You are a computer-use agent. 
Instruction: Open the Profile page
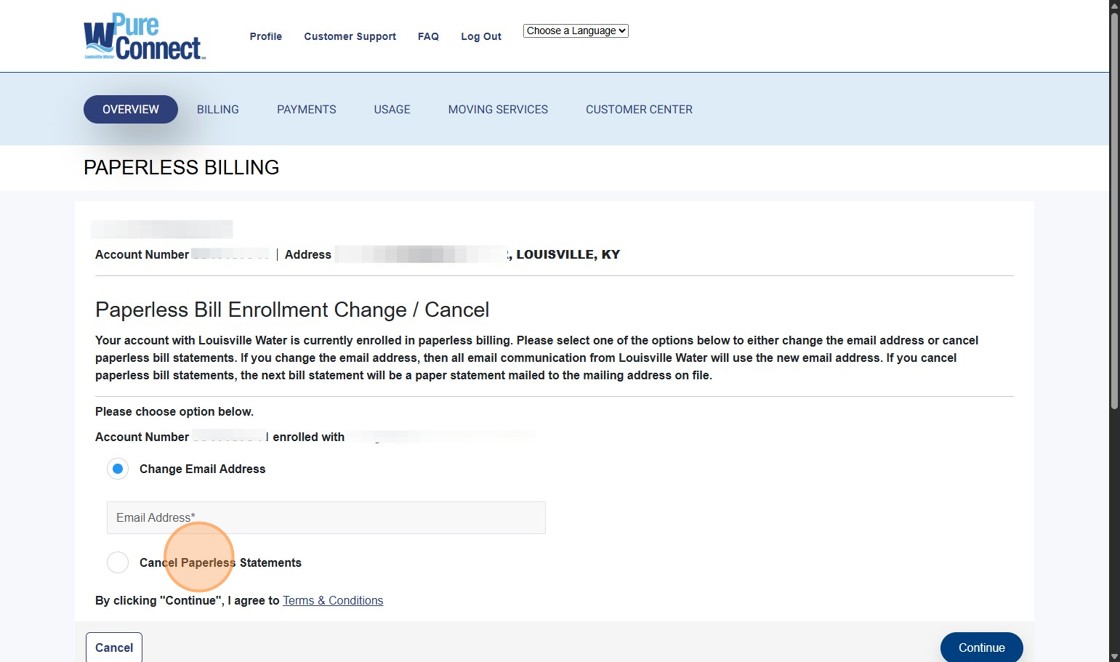click(x=266, y=37)
